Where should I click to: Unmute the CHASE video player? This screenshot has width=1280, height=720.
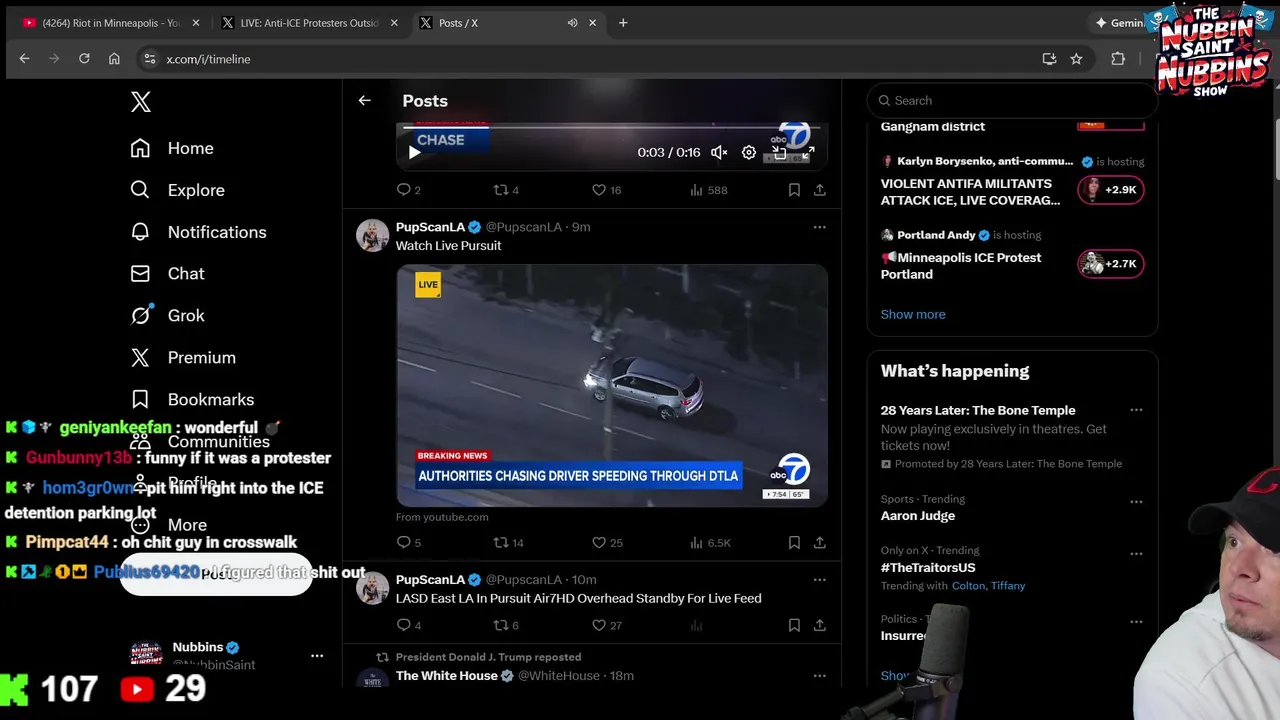[719, 152]
